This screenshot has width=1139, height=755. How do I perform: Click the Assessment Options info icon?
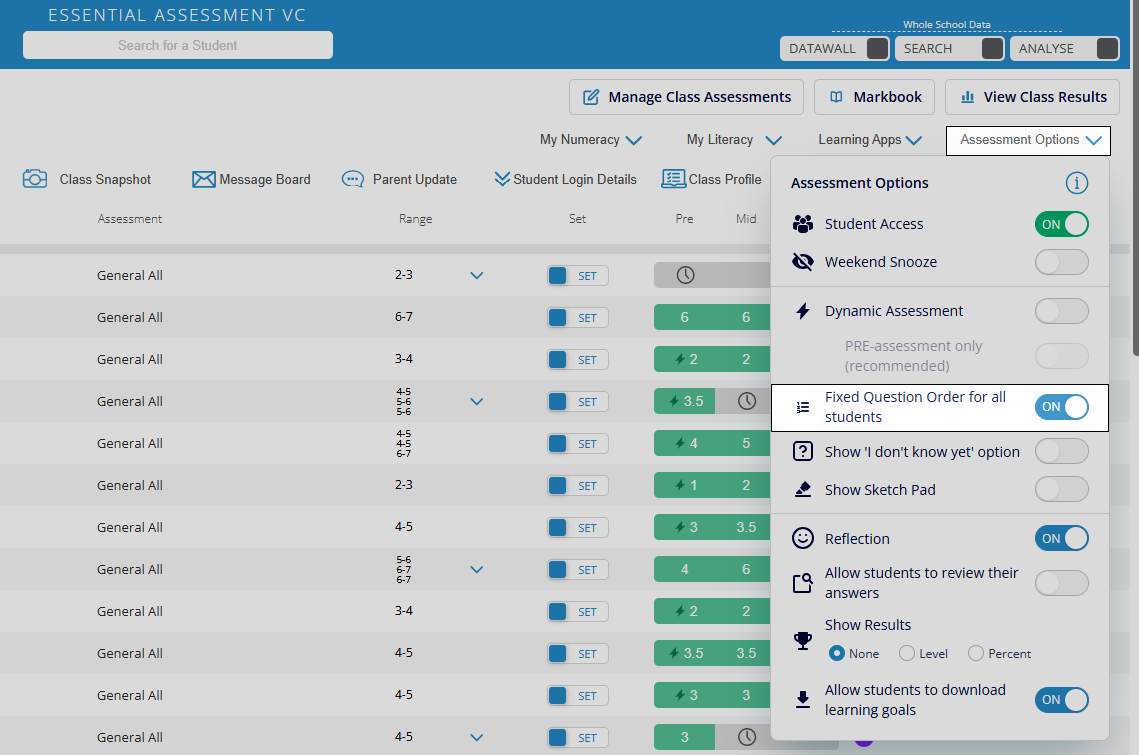point(1077,183)
